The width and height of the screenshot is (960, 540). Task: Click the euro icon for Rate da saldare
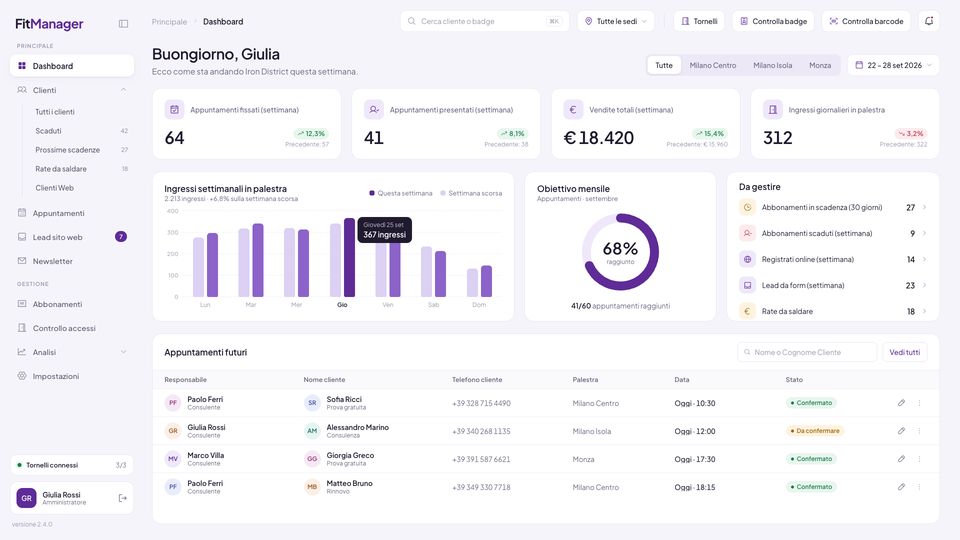748,311
